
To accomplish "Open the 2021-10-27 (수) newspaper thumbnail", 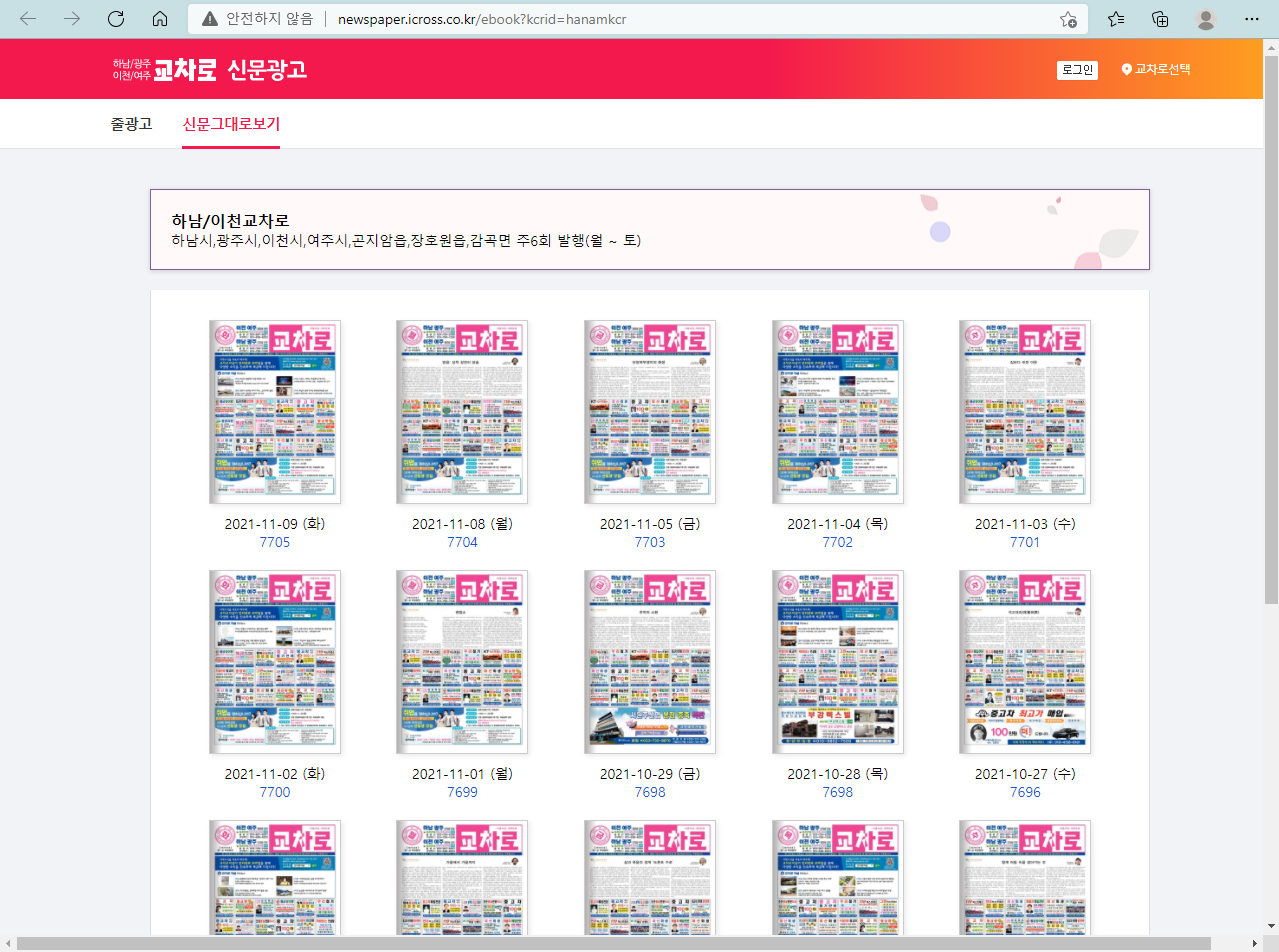I will 1025,662.
